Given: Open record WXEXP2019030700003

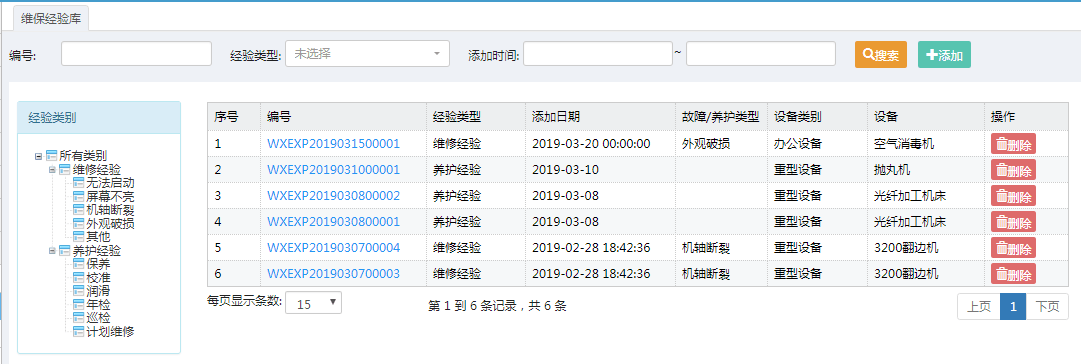Looking at the screenshot, I should tap(333, 274).
